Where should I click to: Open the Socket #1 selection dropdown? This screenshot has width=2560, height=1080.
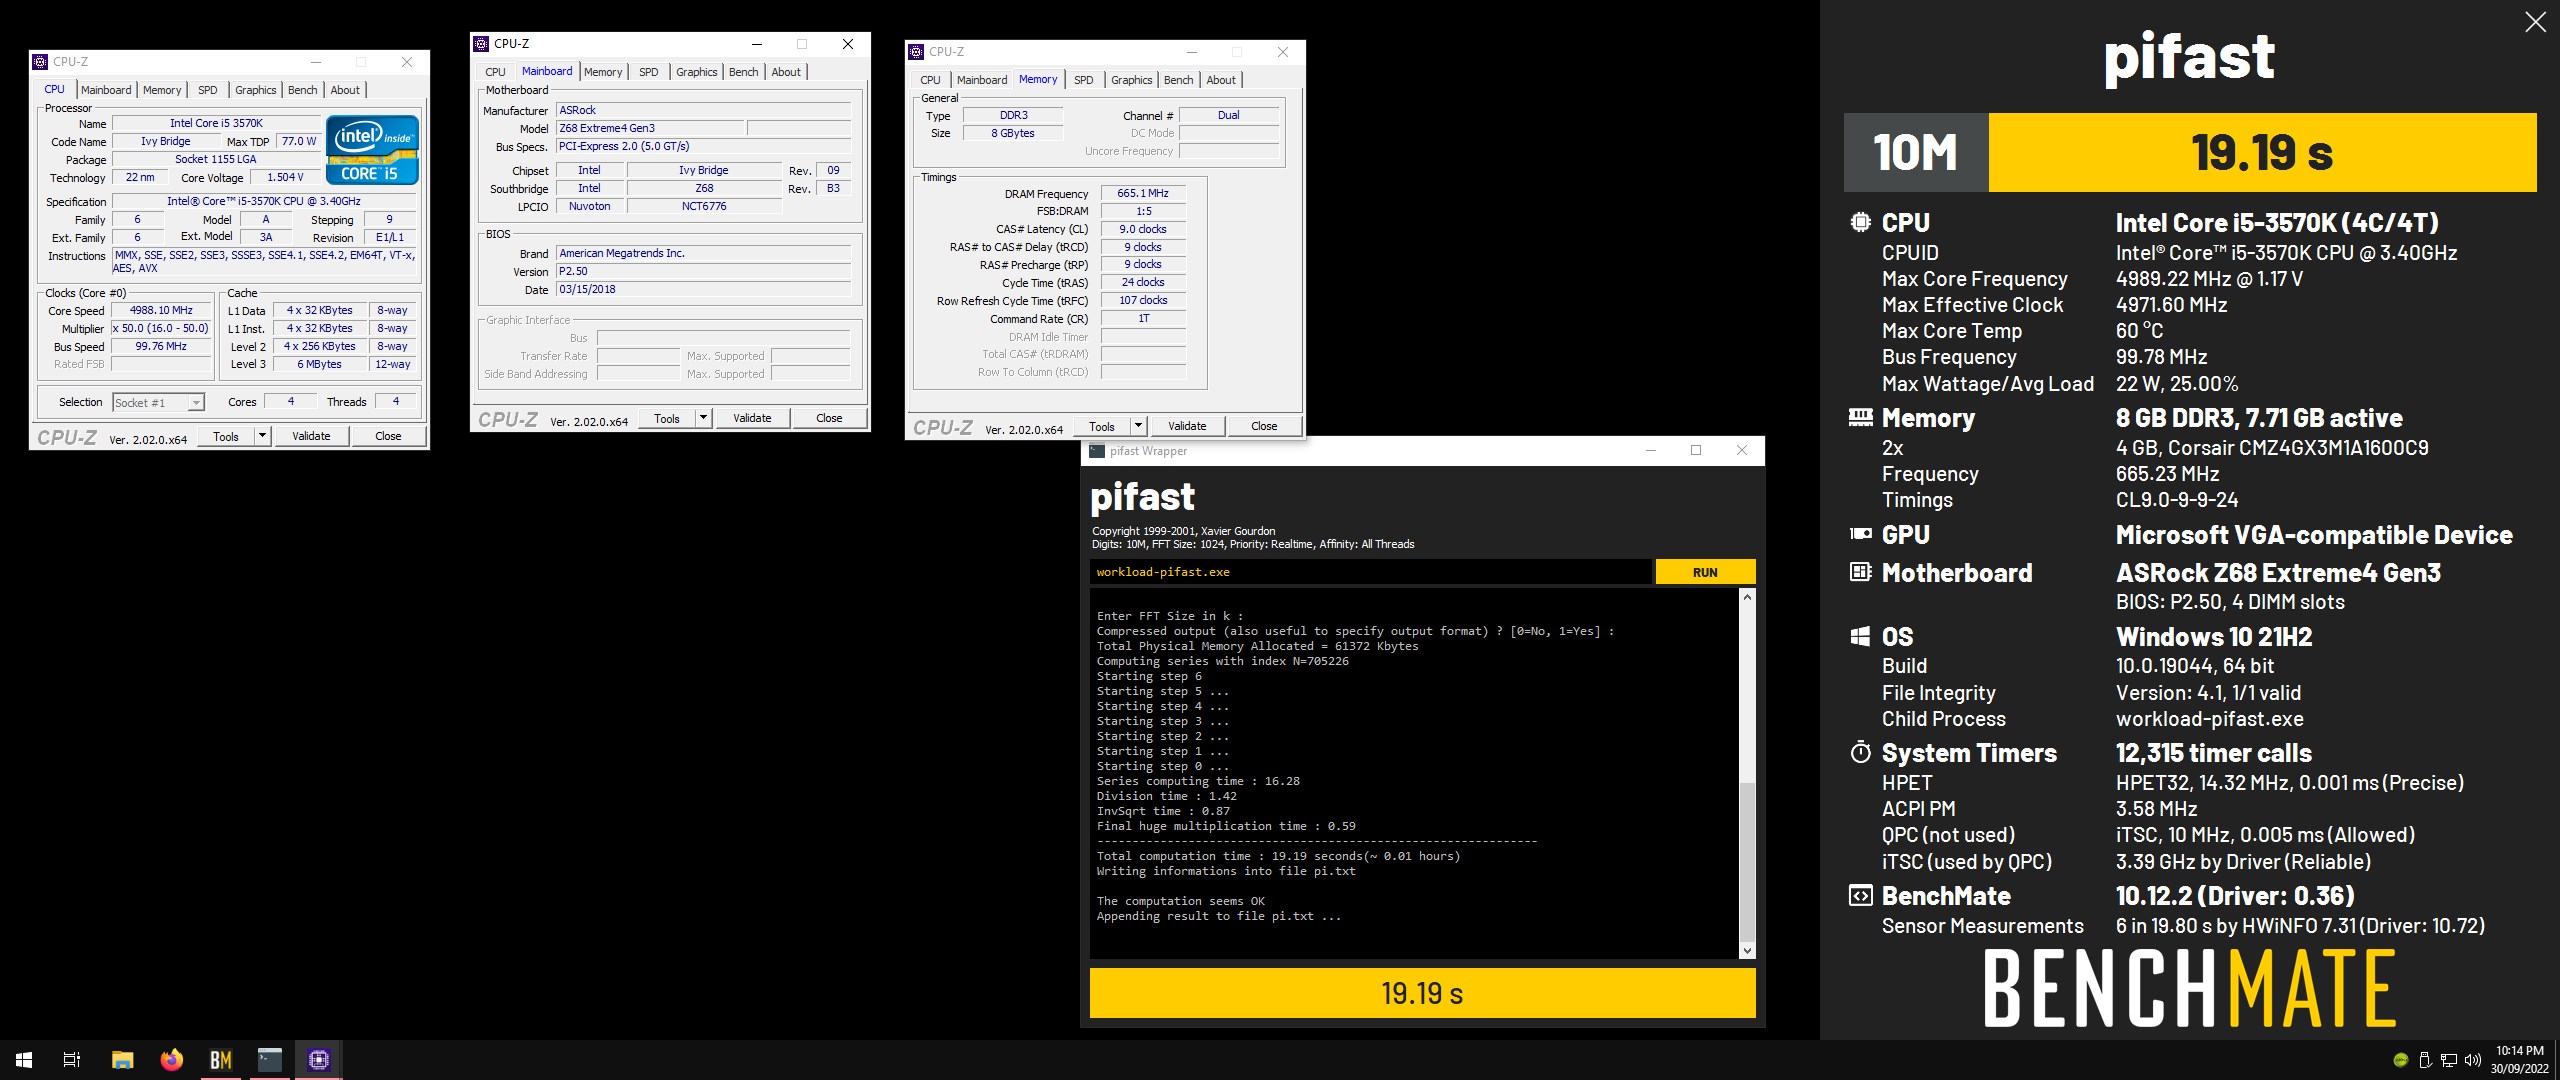coord(158,402)
